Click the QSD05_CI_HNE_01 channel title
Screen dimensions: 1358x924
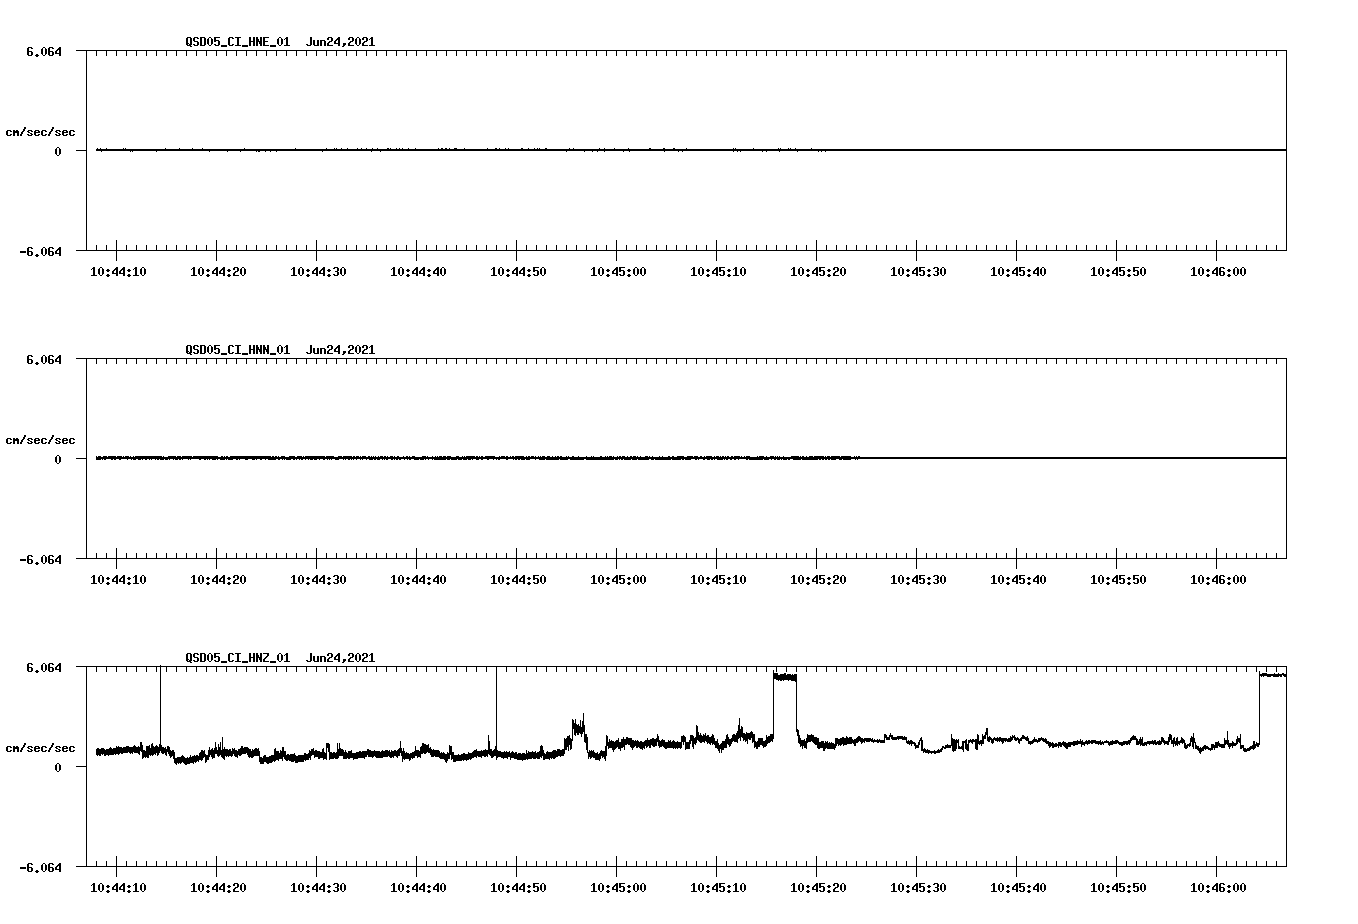point(238,42)
